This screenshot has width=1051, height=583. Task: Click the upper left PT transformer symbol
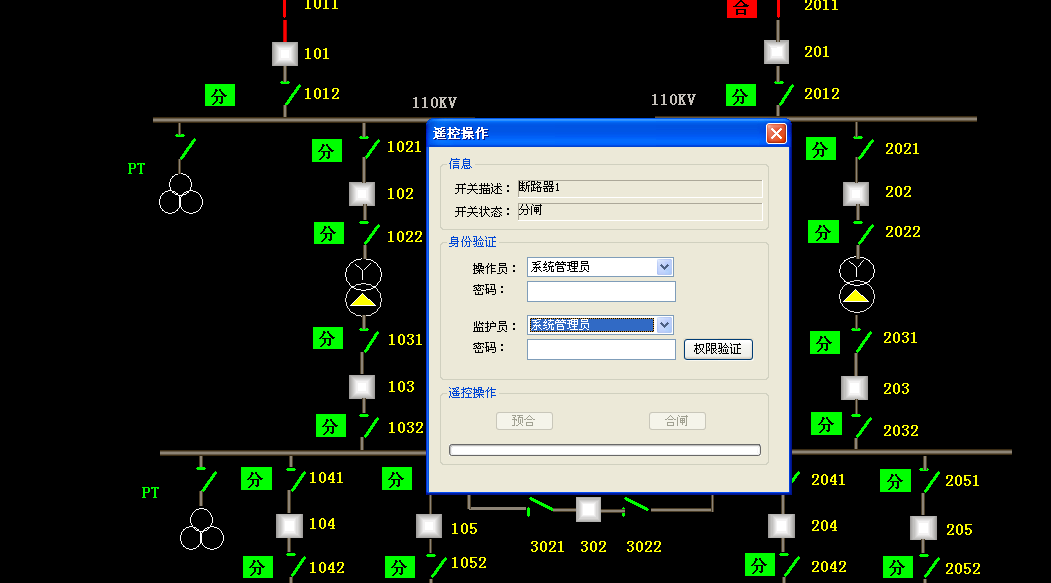[x=181, y=194]
